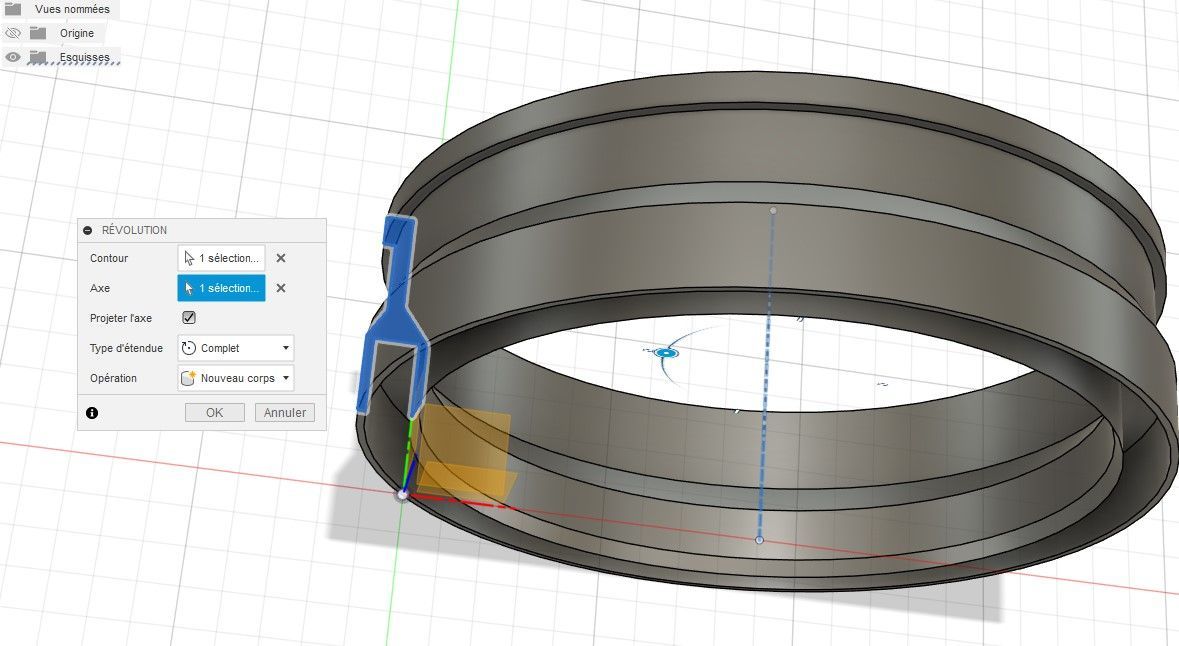Click the Complet full-revolution icon
Viewport: 1179px width, 646px height.
click(x=189, y=348)
